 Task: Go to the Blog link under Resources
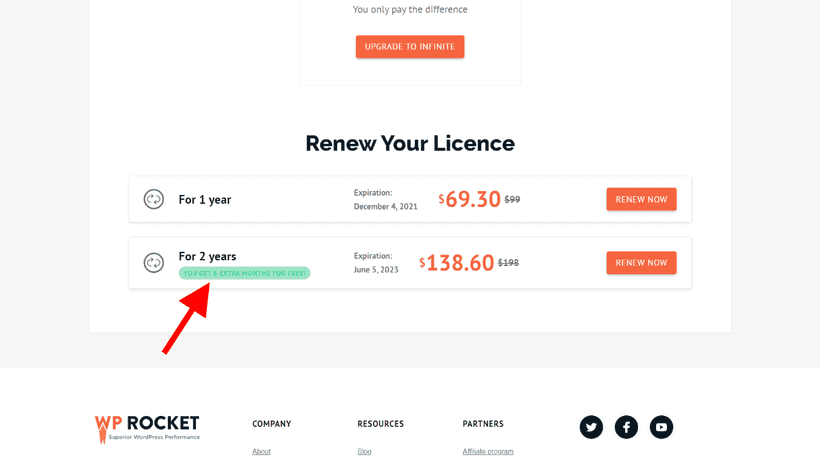pos(364,452)
